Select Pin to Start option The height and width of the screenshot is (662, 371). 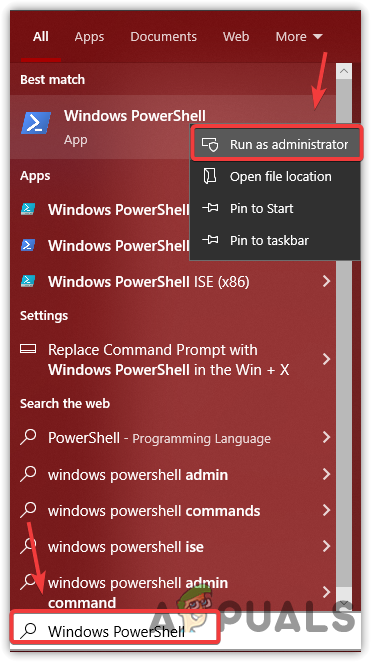click(x=275, y=209)
